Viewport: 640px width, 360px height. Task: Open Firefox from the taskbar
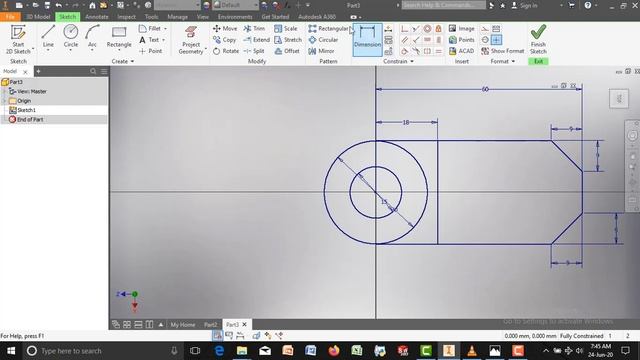tap(334, 351)
